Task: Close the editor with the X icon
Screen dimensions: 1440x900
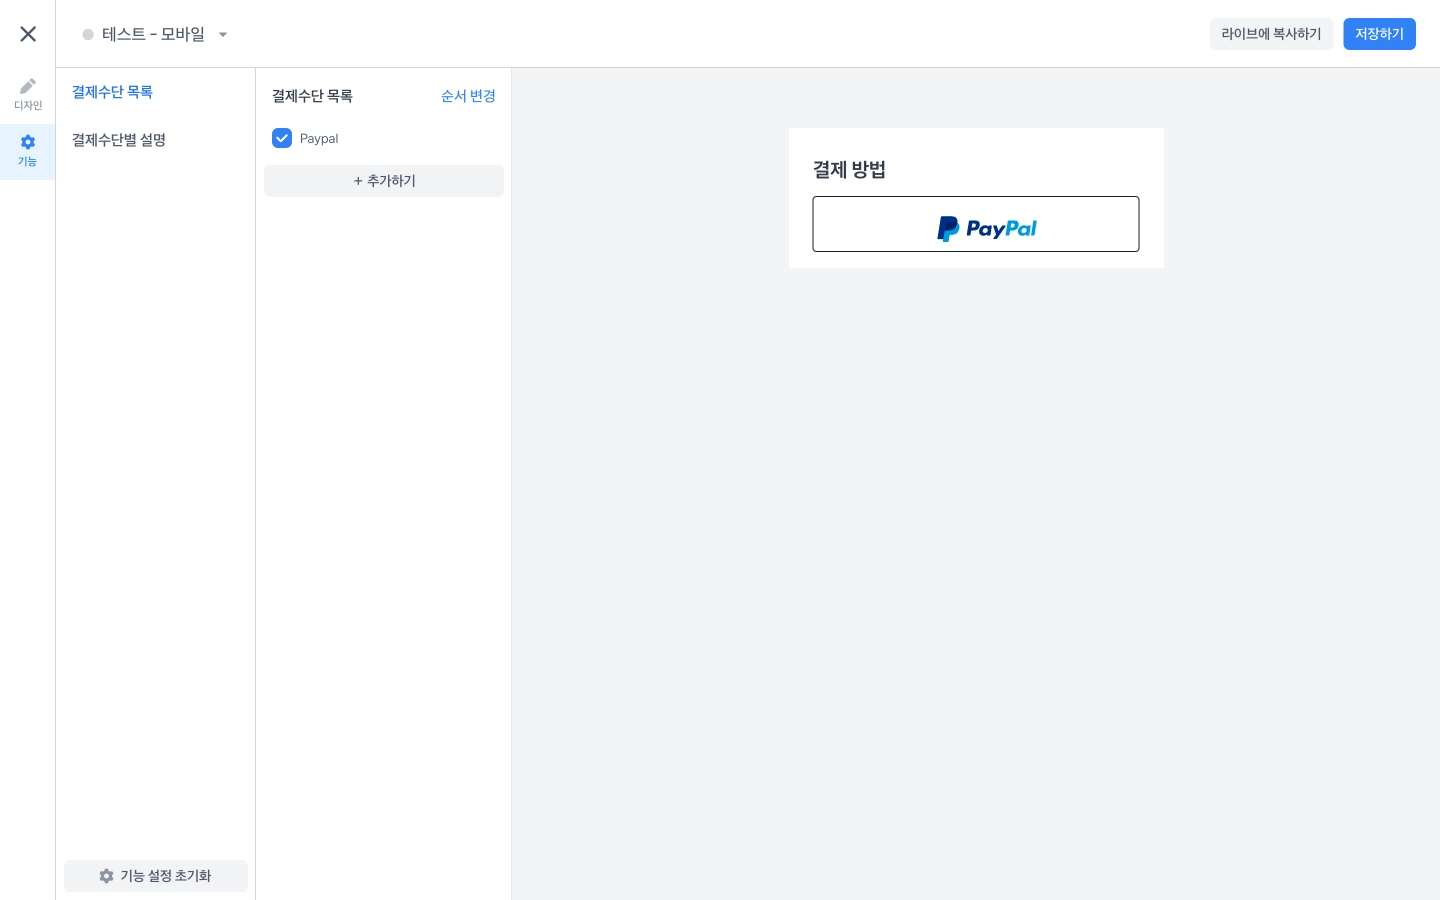Action: point(28,34)
